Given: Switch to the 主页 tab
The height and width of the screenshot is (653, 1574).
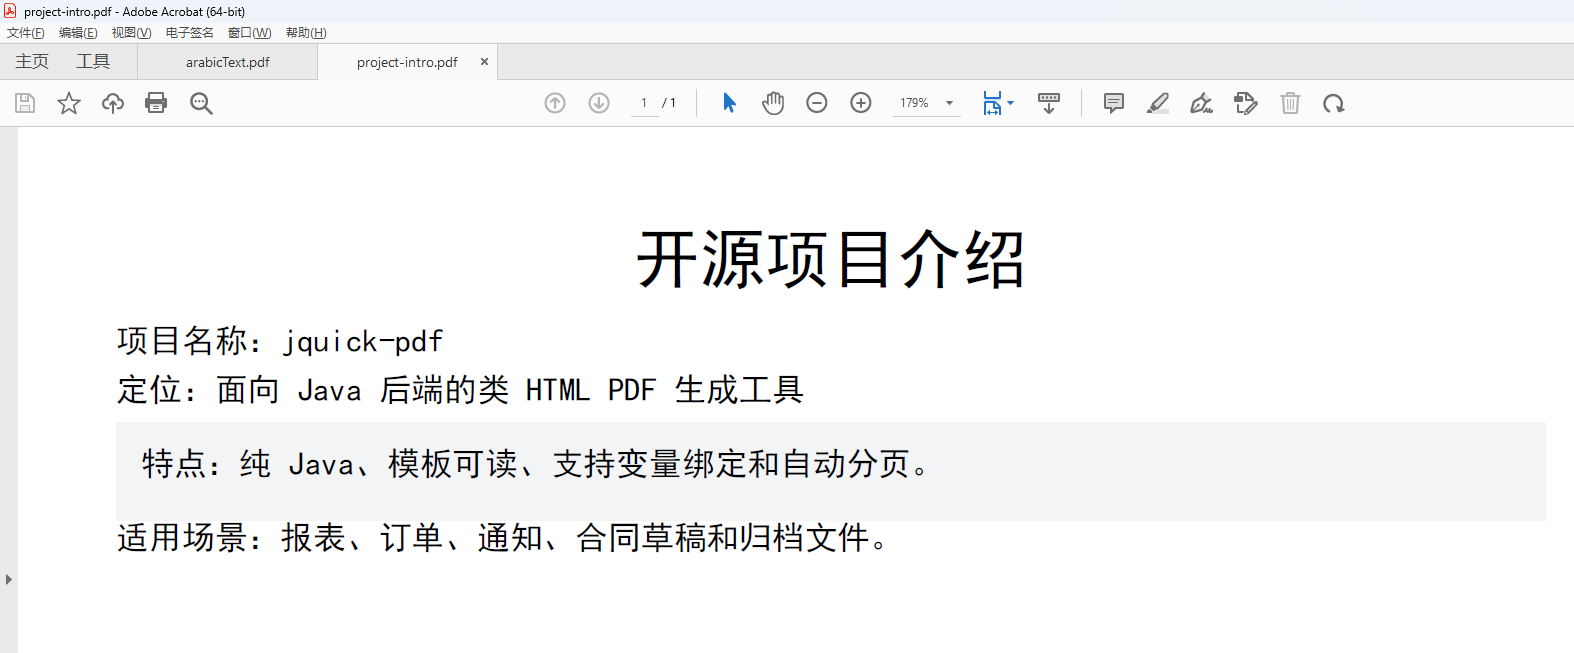Looking at the screenshot, I should (32, 62).
